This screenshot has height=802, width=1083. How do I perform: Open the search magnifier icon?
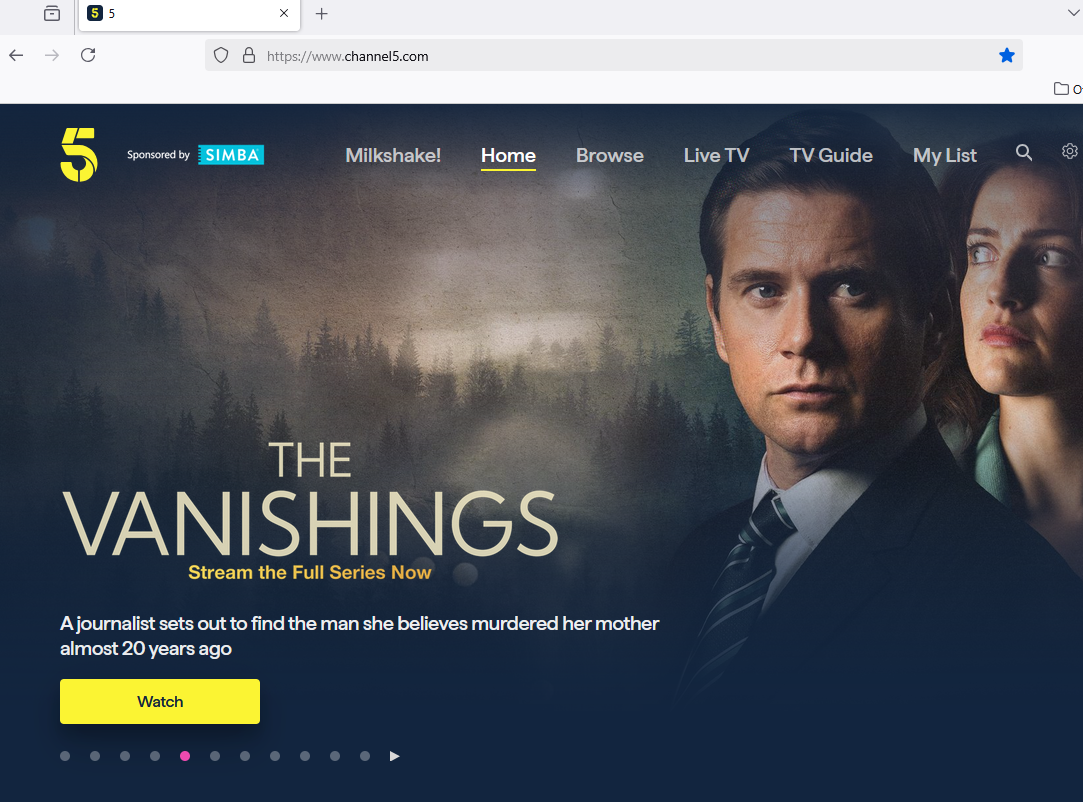(1024, 153)
